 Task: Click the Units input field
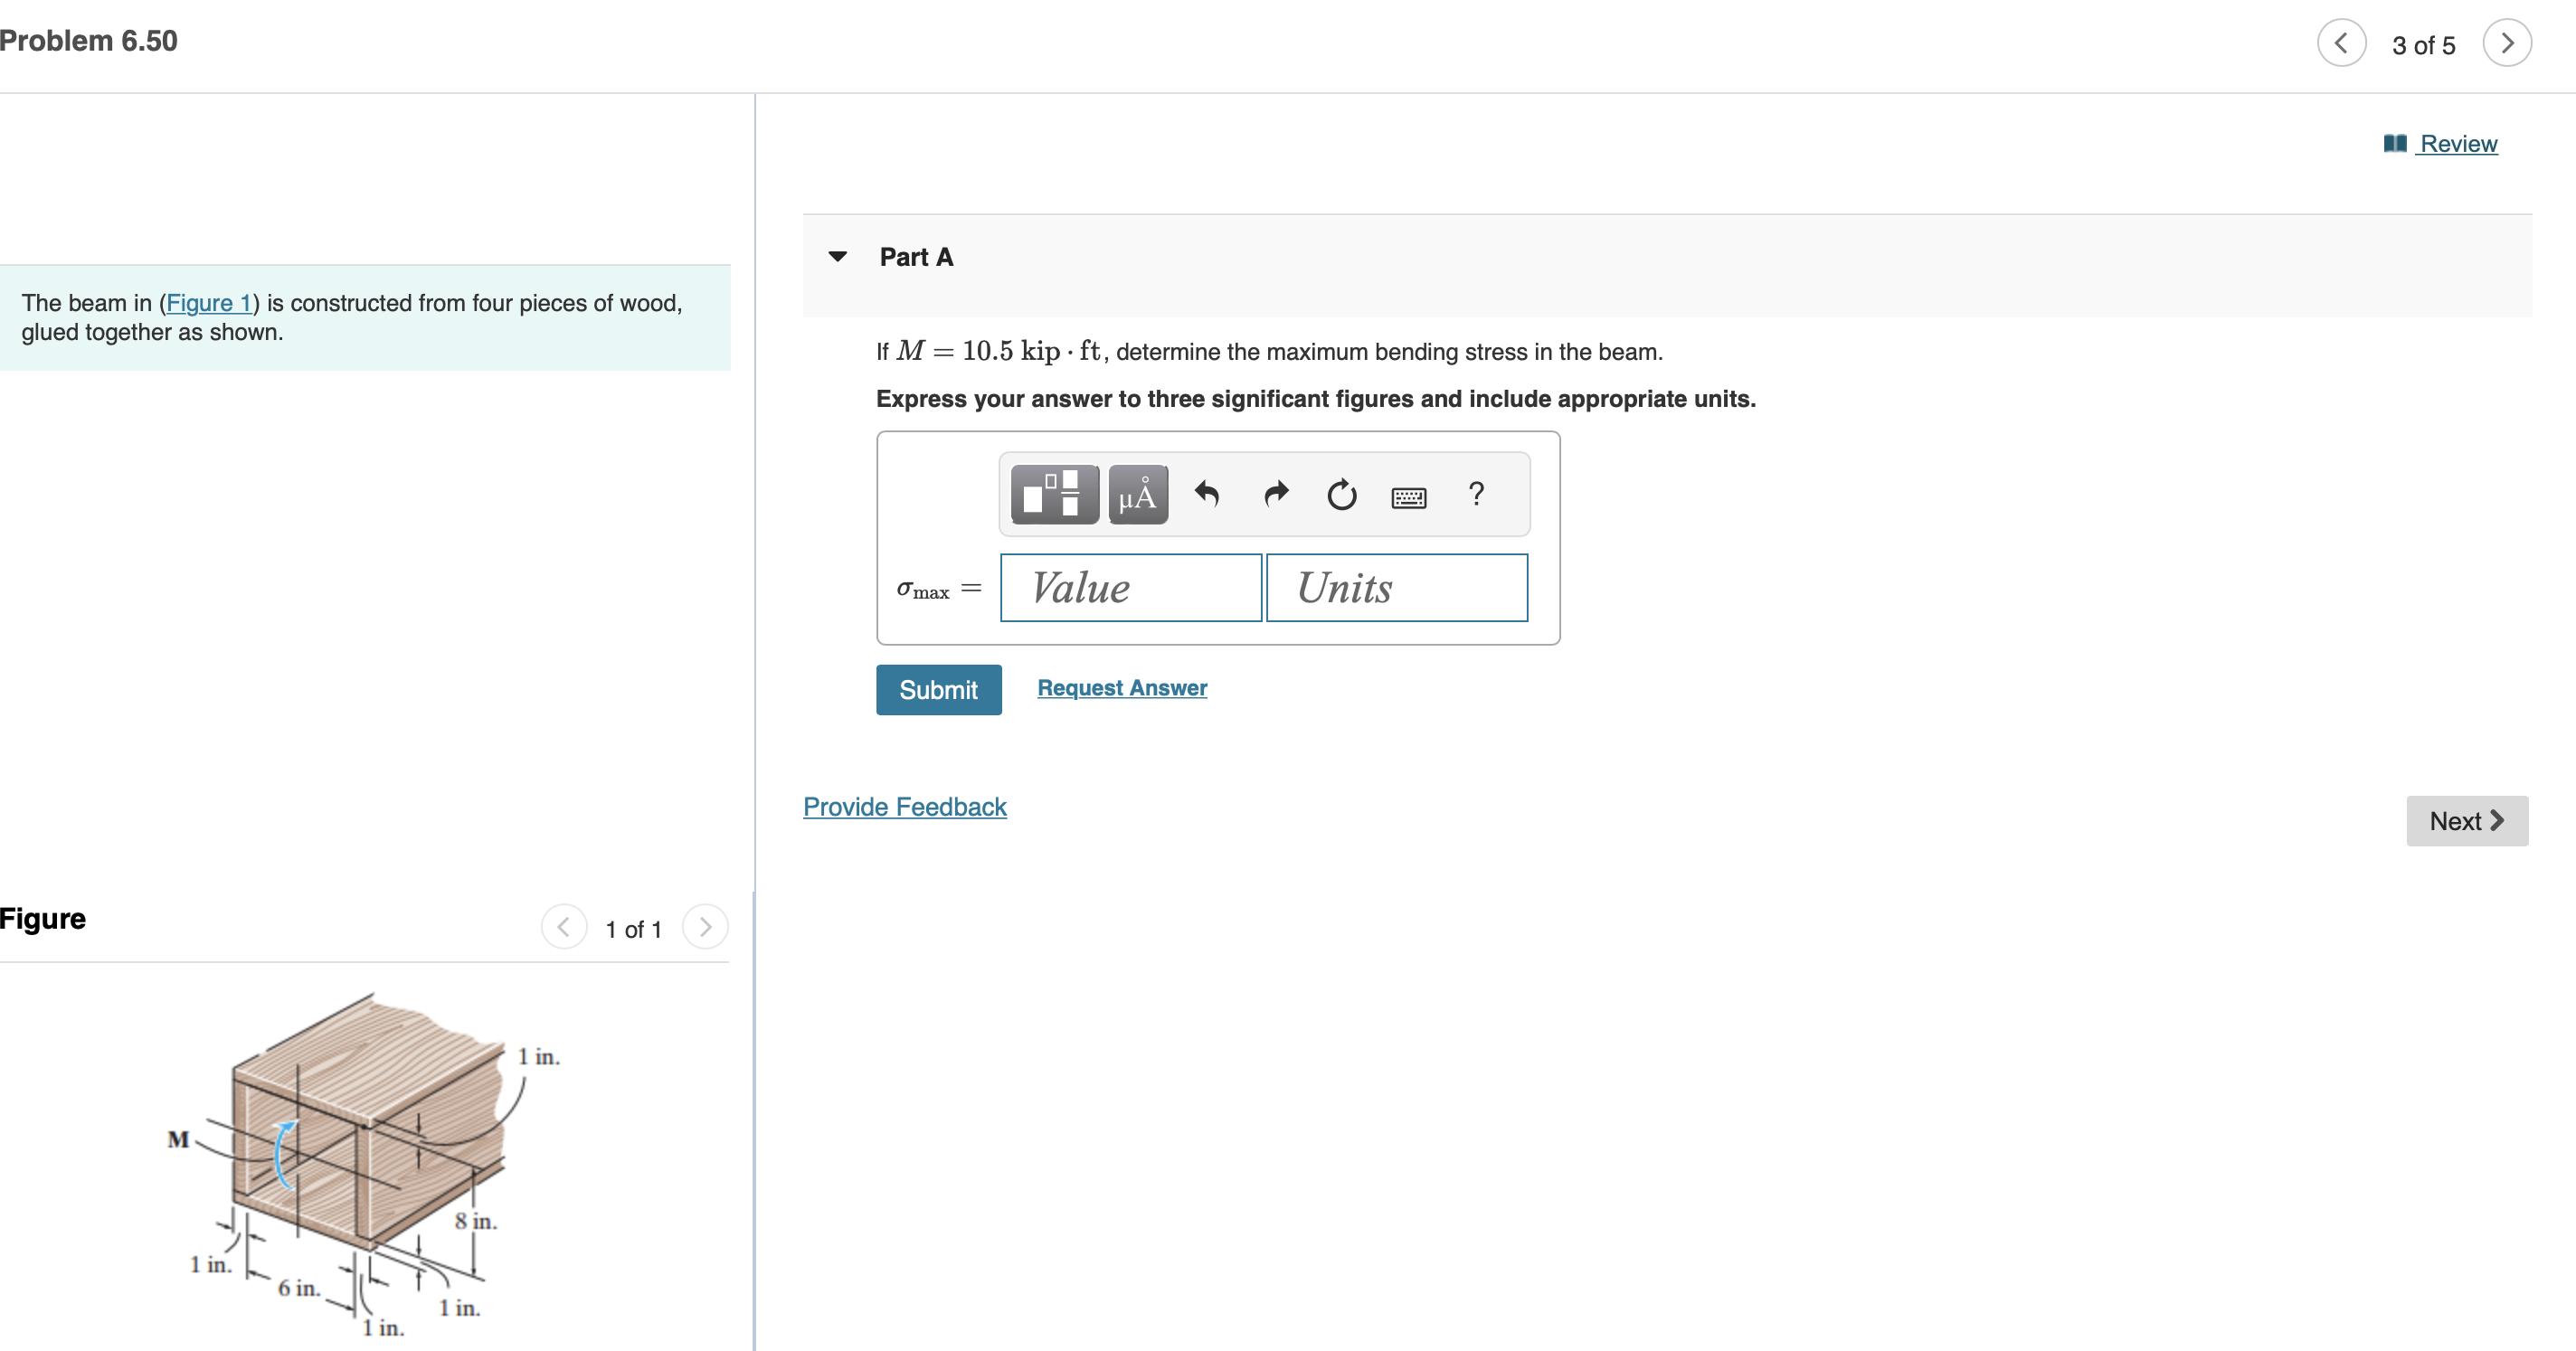pos(1396,588)
